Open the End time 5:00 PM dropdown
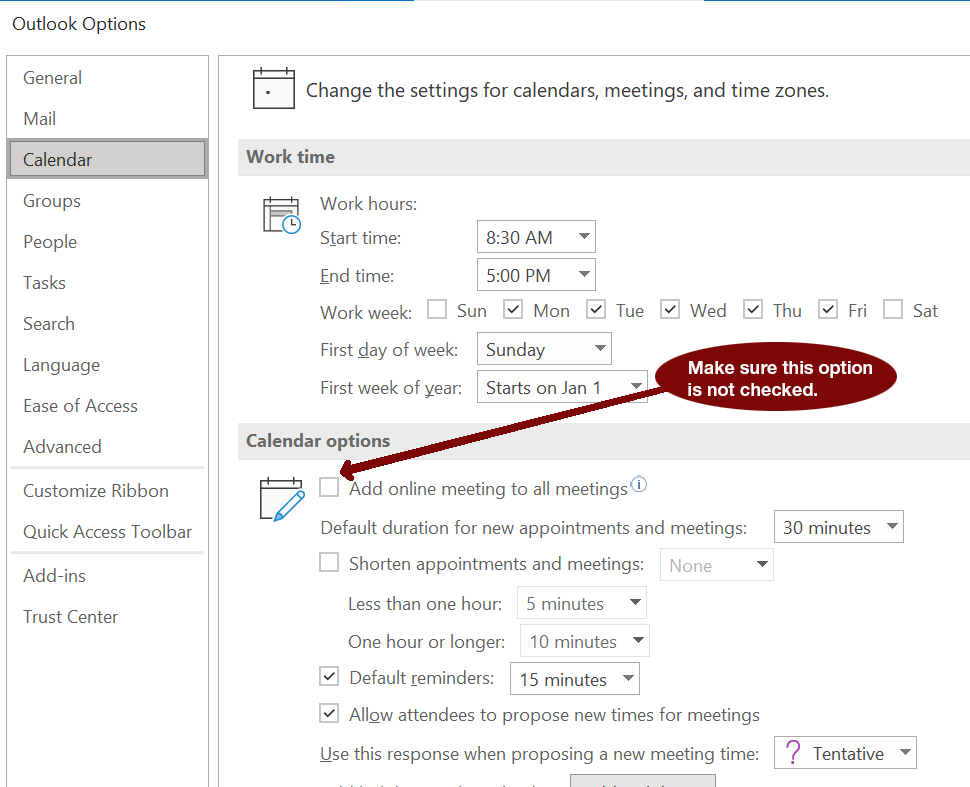970x787 pixels. [536, 275]
